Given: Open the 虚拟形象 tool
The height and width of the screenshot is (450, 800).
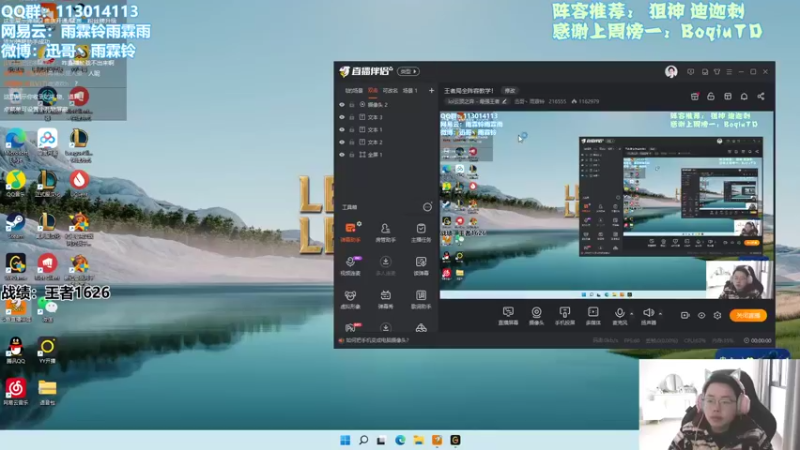Looking at the screenshot, I should tap(351, 299).
